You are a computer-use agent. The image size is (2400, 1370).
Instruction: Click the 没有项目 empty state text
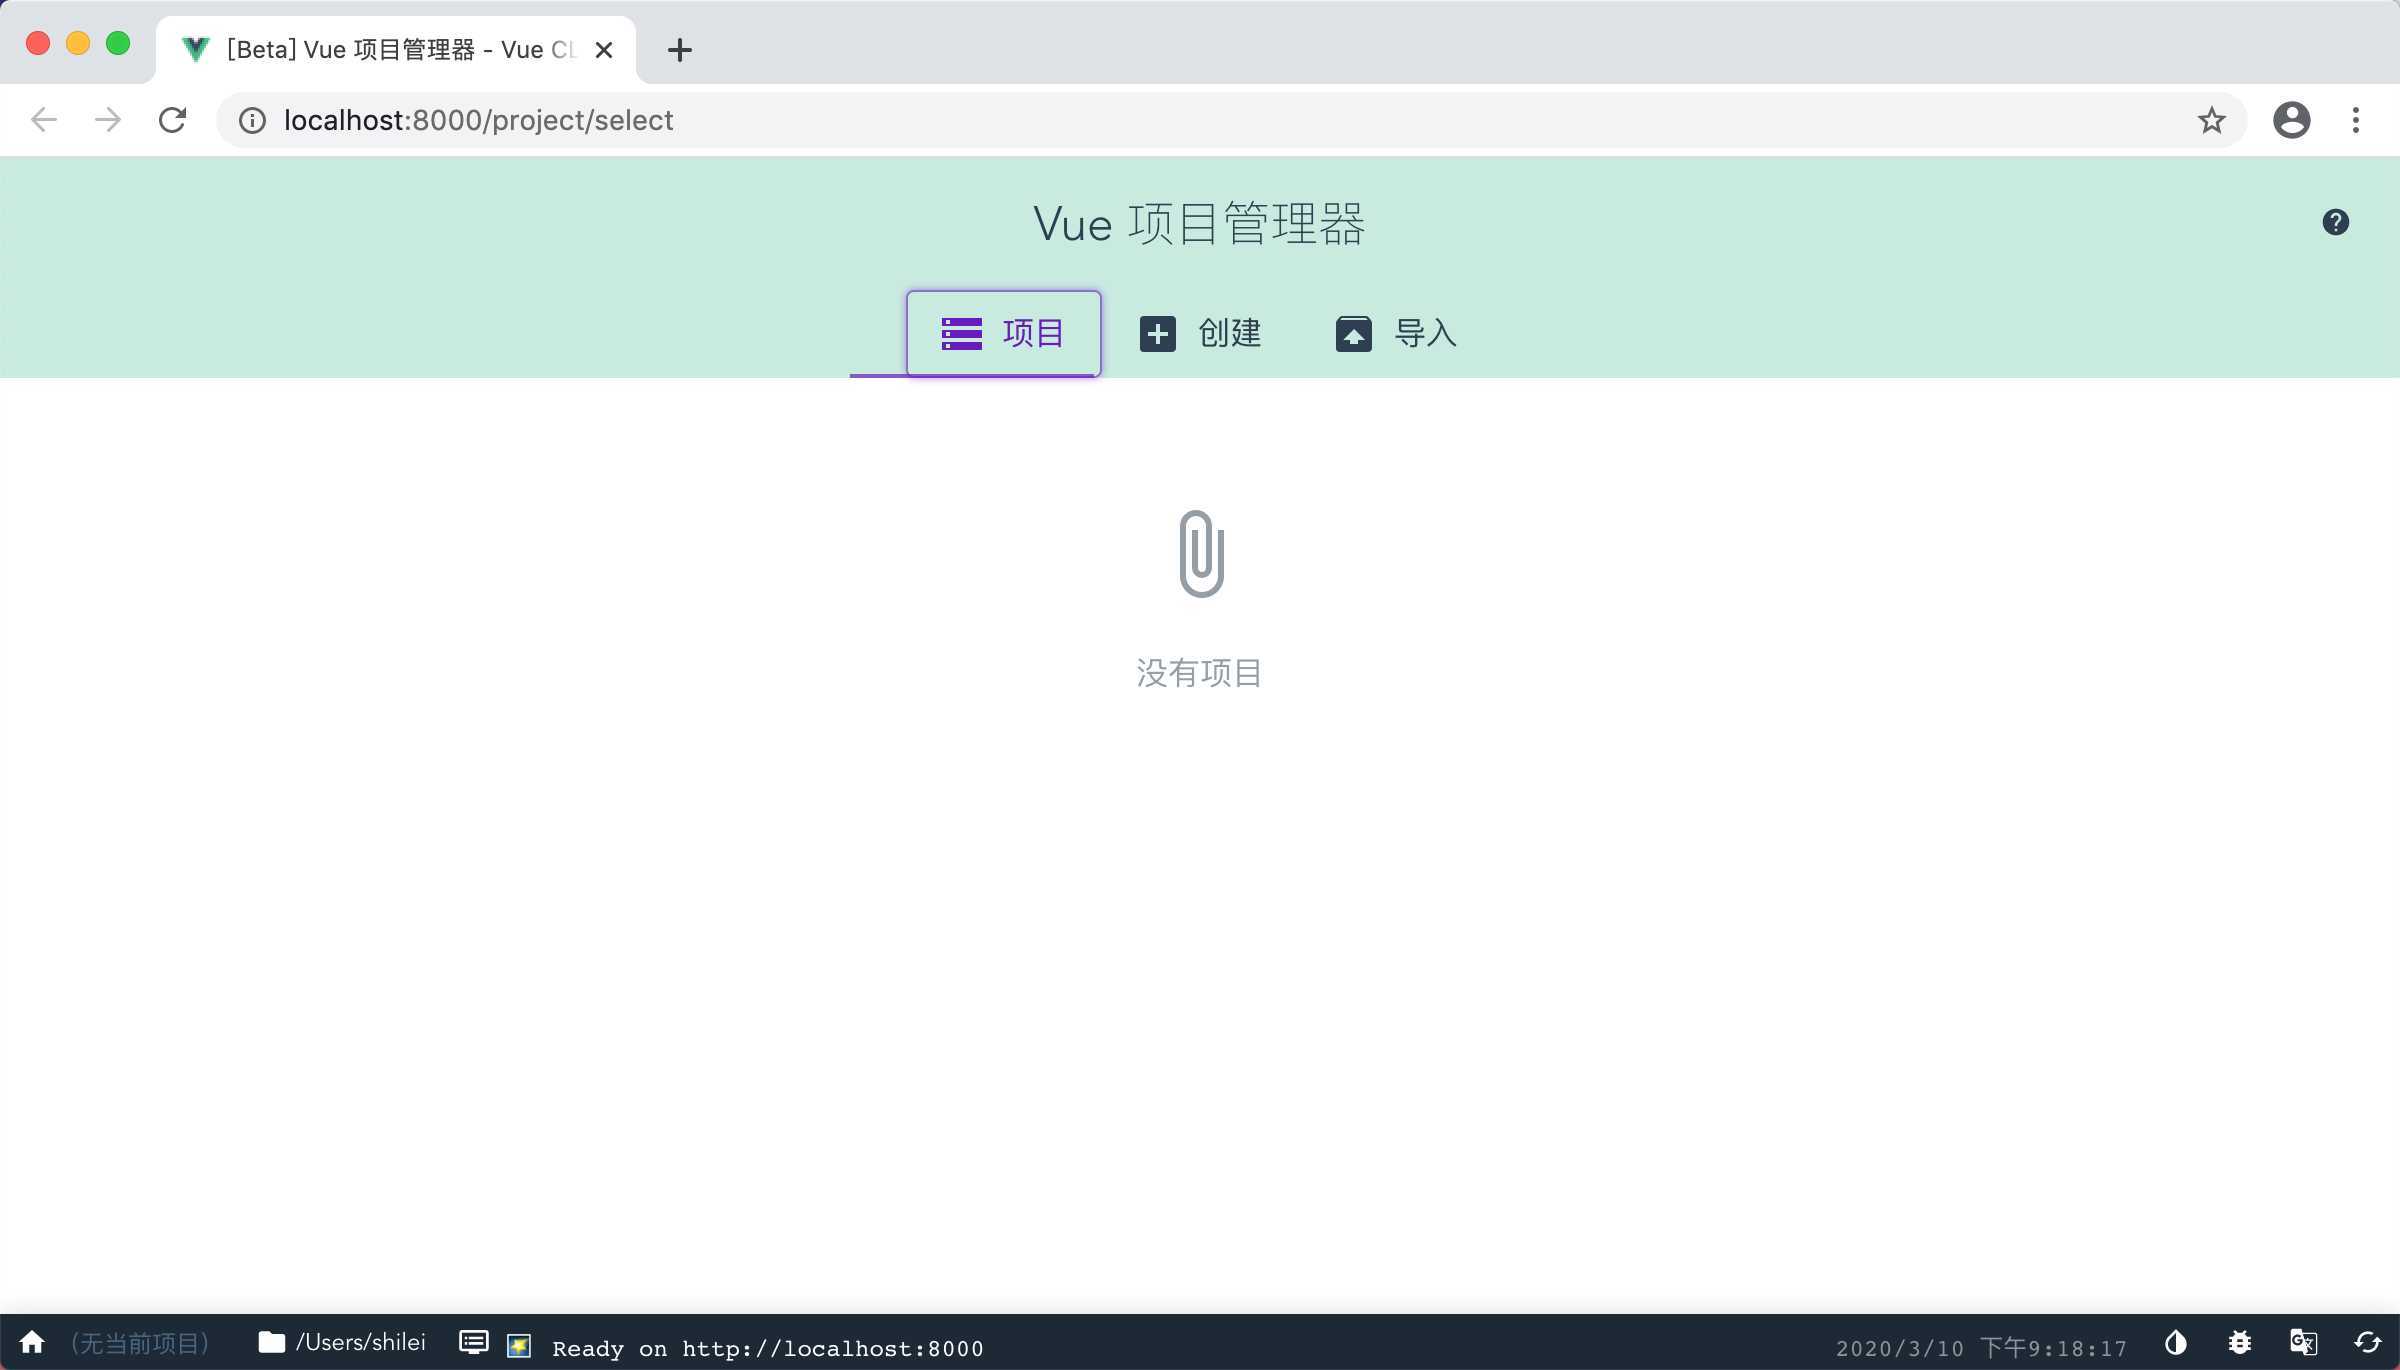1199,673
